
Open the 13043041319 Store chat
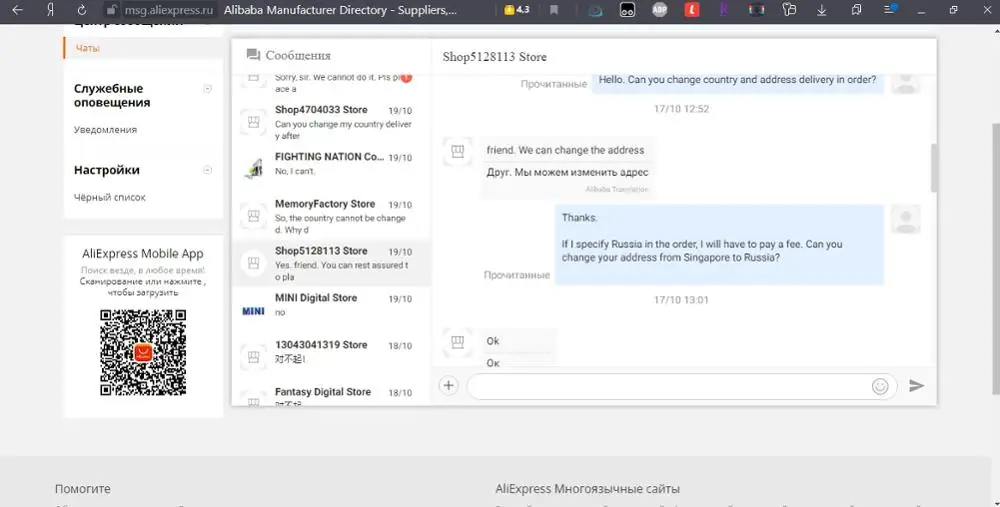331,357
